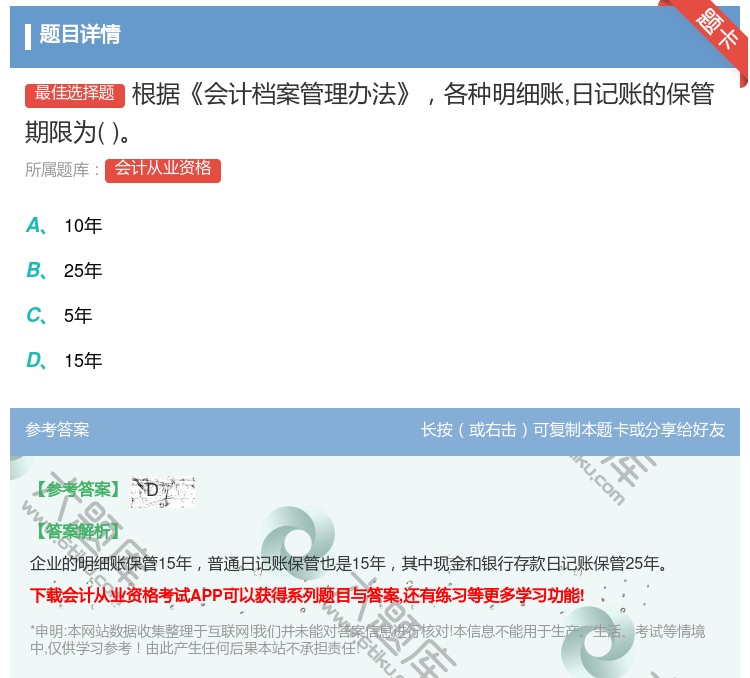Screen dimensions: 750x678
Task: Click the red 下载会计从业资格考试APP promo link
Action: (x=307, y=596)
